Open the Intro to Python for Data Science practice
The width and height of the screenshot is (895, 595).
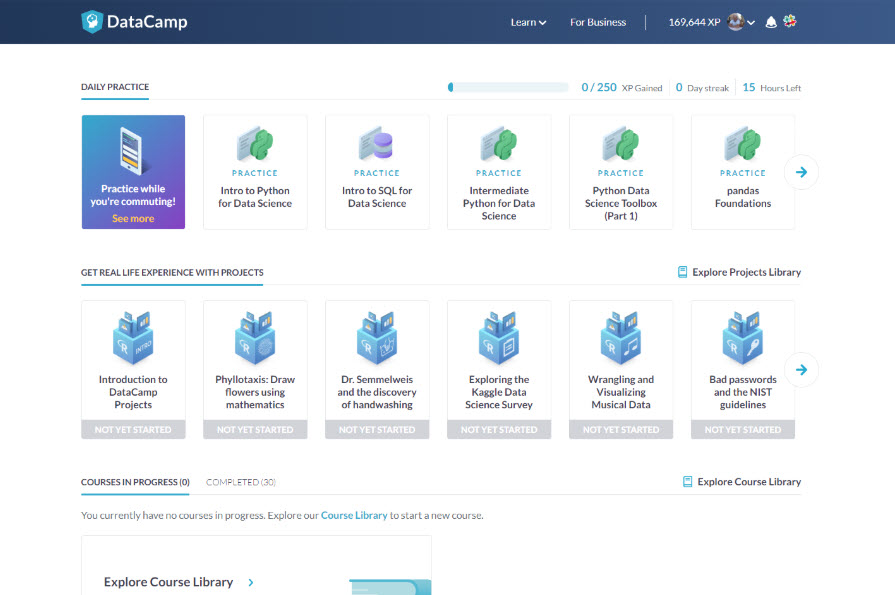pyautogui.click(x=255, y=171)
